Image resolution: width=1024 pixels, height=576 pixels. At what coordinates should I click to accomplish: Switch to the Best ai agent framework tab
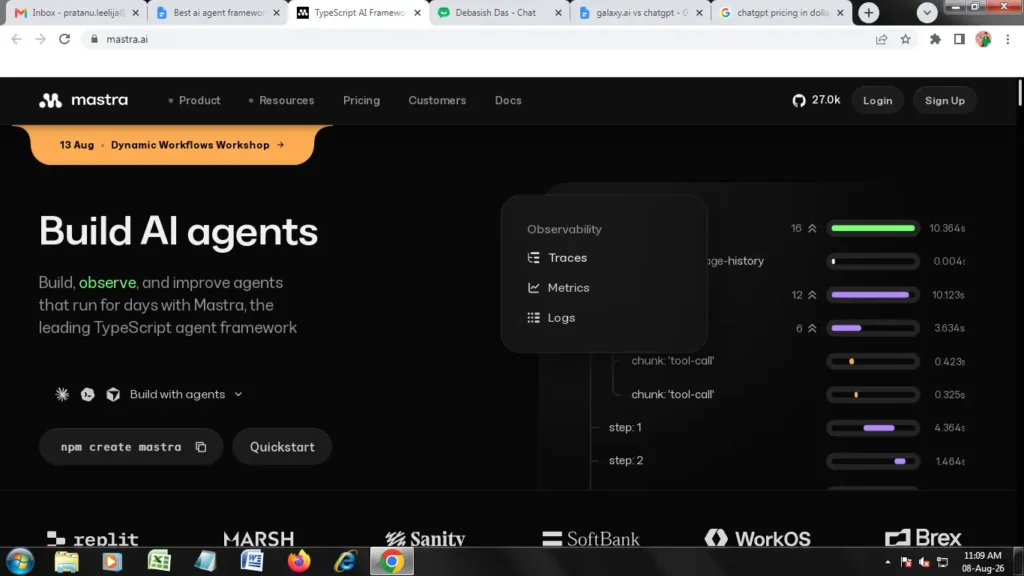pyautogui.click(x=219, y=12)
